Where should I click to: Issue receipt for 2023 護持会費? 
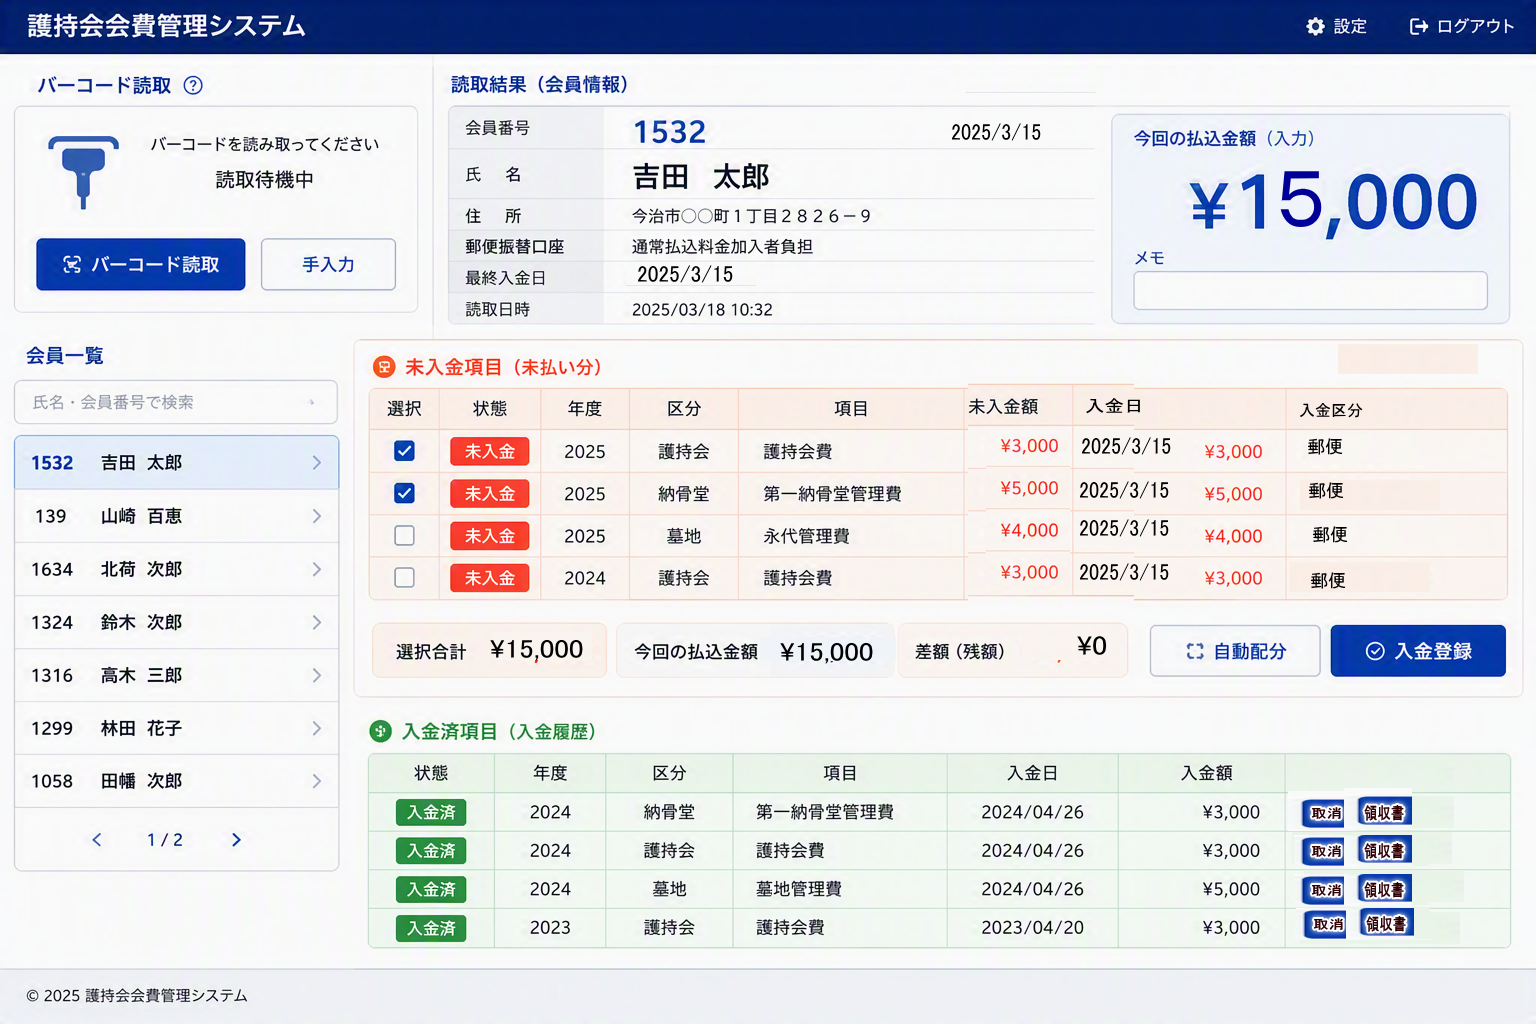[1387, 924]
